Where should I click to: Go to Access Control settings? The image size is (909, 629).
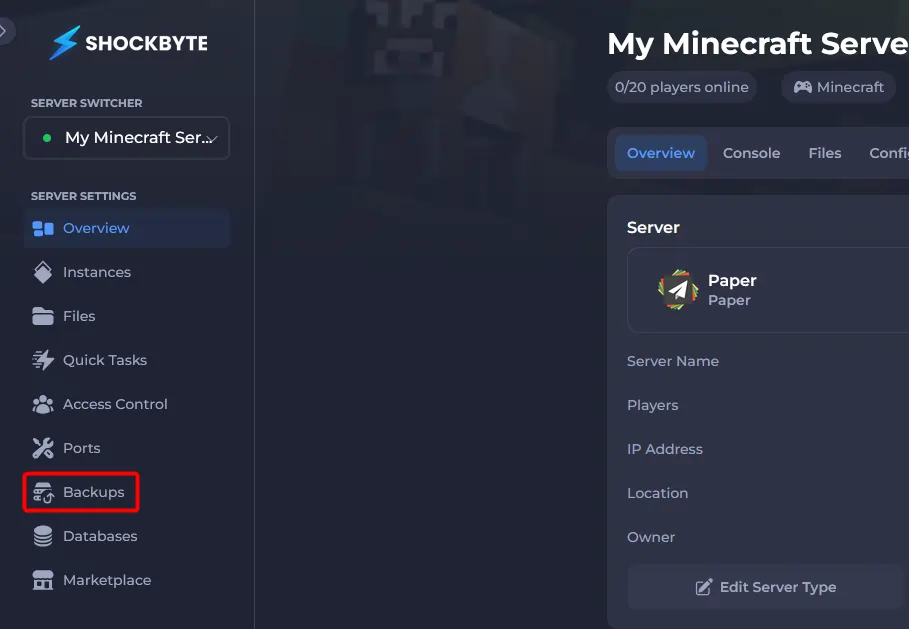click(x=127, y=404)
